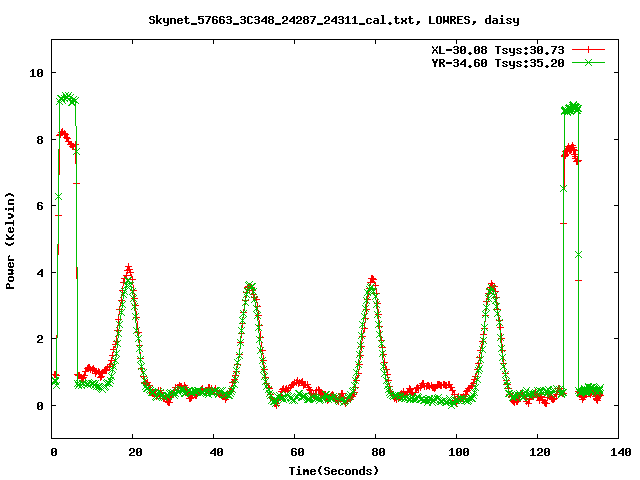Click the x-axis tick label 120
Screen dimensions: 640x480
540,452
